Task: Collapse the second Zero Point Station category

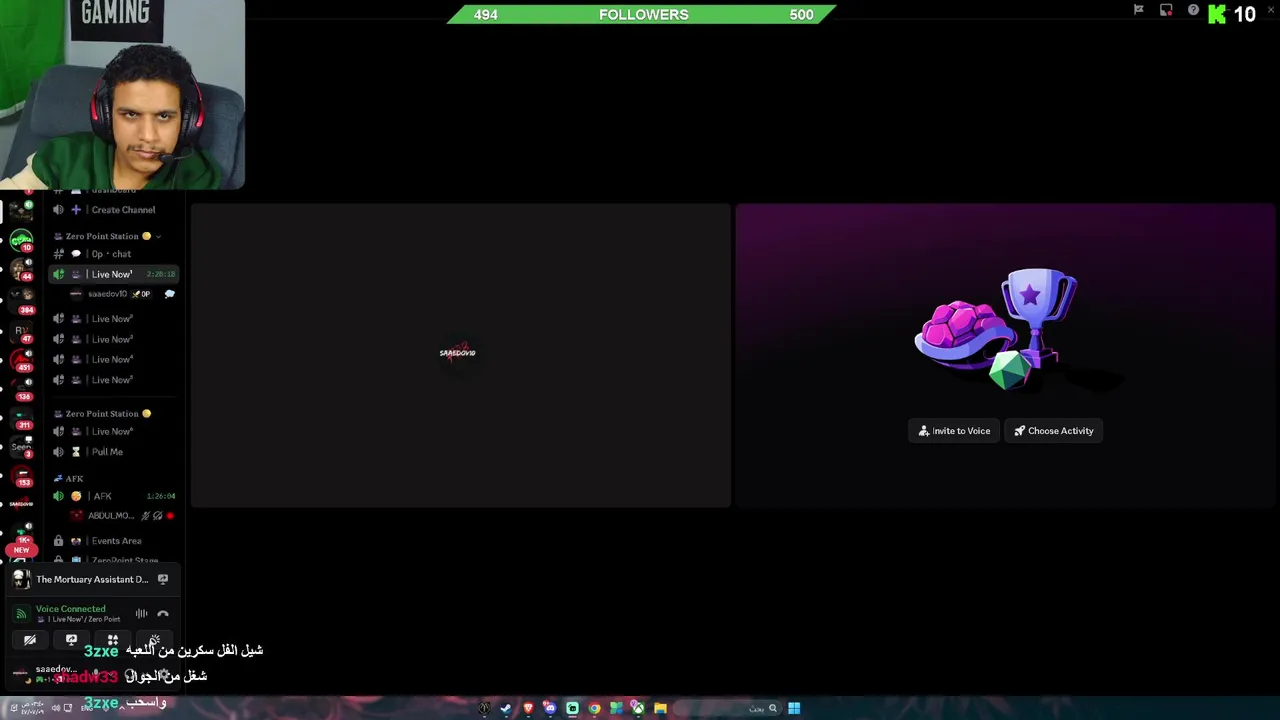Action: tap(102, 413)
